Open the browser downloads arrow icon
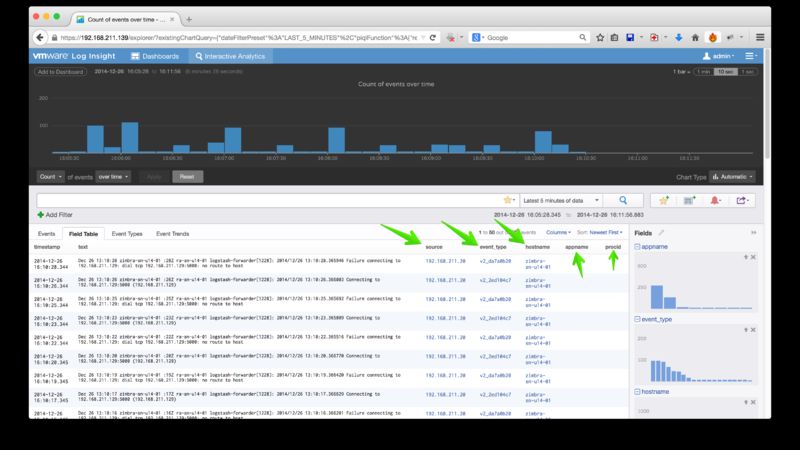The image size is (800, 450). (679, 37)
